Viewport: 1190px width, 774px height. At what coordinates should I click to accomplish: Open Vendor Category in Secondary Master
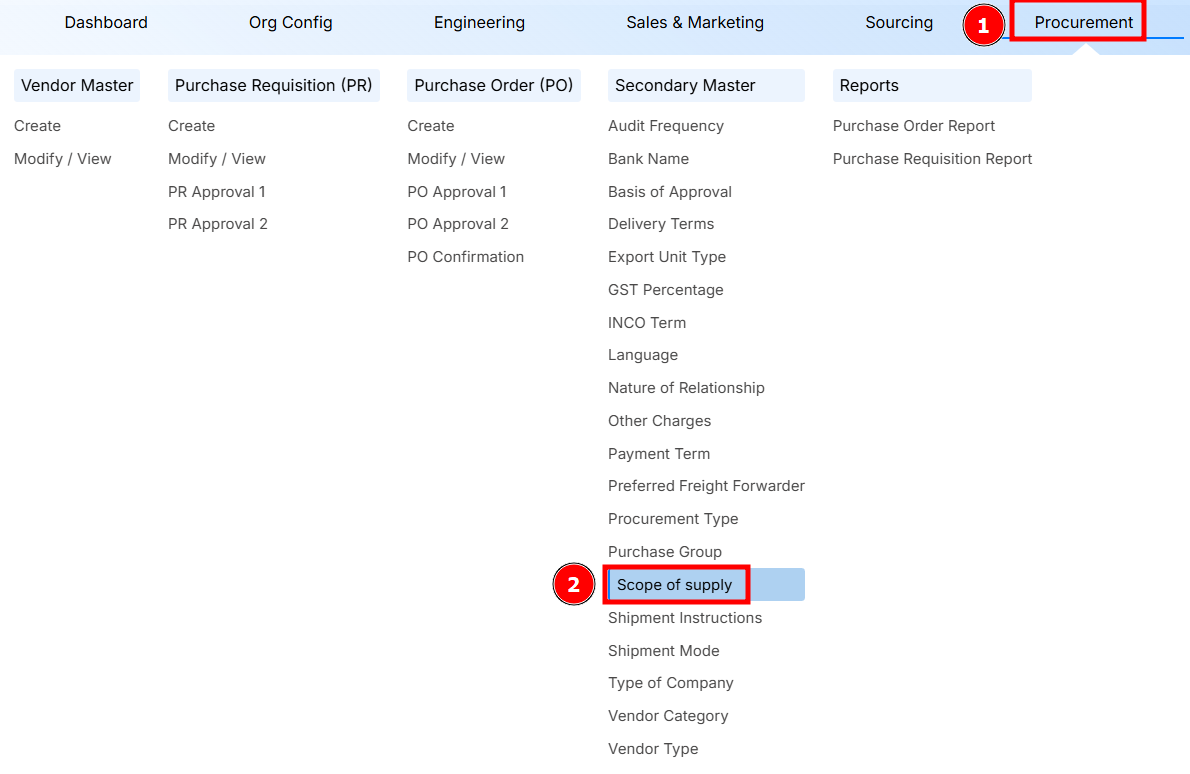667,716
